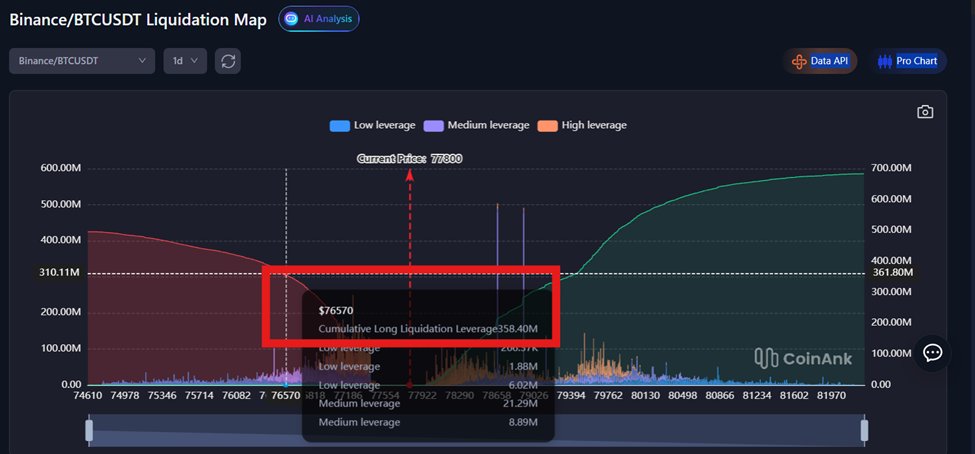Click the Pro Chart candlestick icon
The image size is (975, 454).
(x=884, y=62)
